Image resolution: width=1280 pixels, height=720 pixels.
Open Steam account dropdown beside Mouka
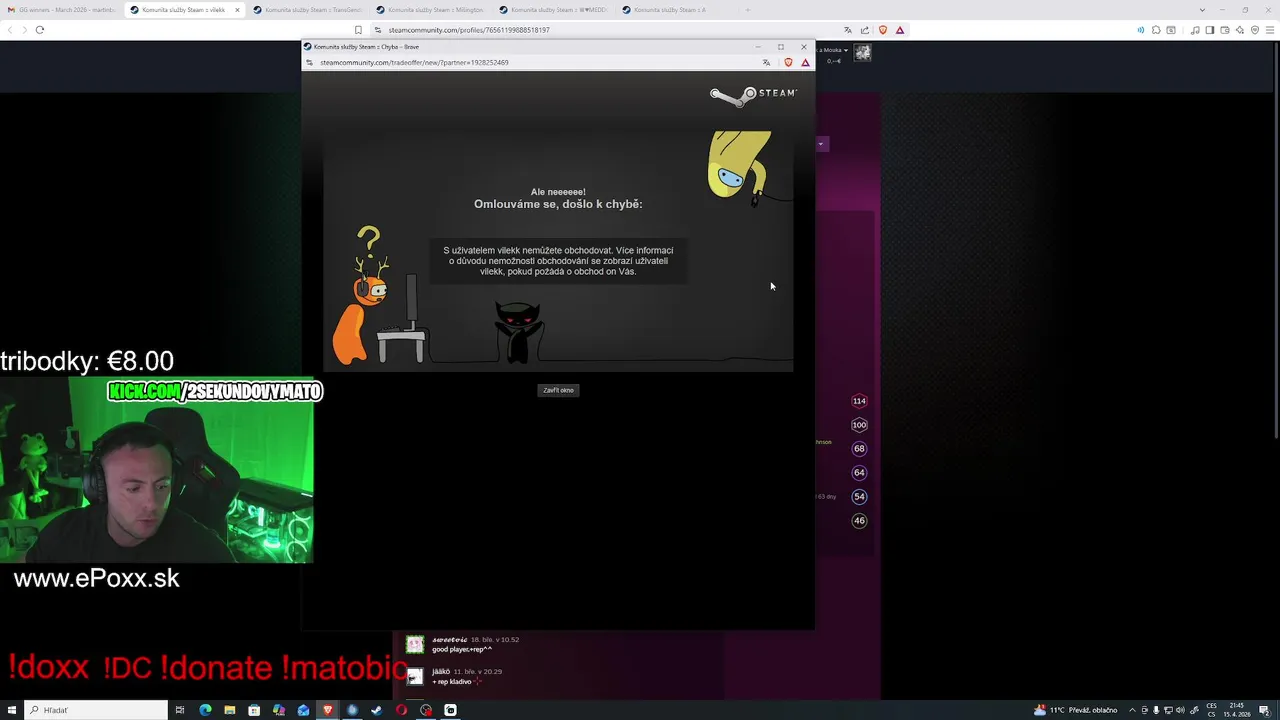(846, 50)
